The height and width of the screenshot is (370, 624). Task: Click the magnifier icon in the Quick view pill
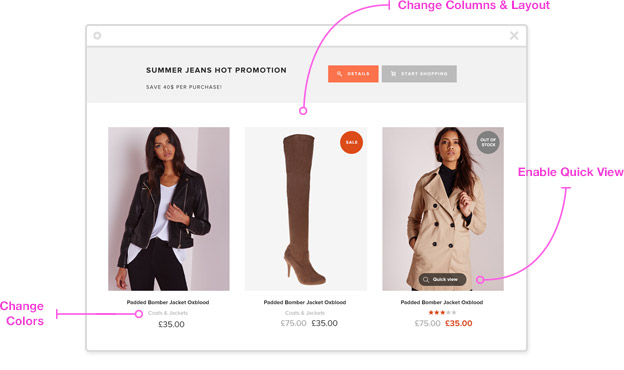426,280
